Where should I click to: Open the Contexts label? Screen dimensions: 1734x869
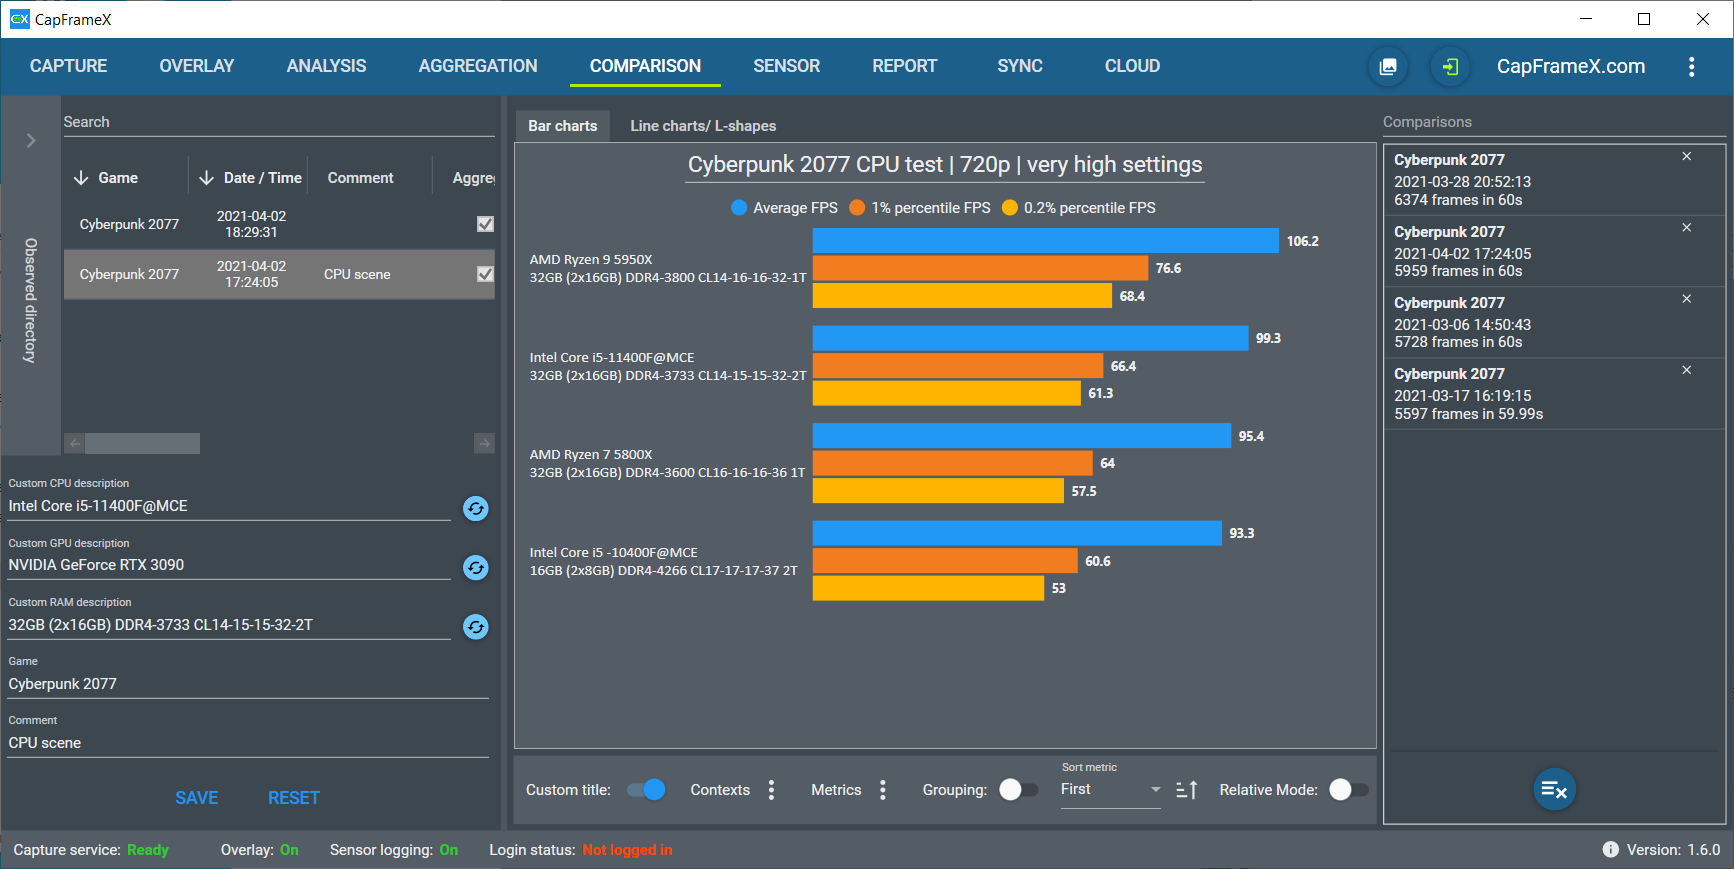pyautogui.click(x=720, y=790)
